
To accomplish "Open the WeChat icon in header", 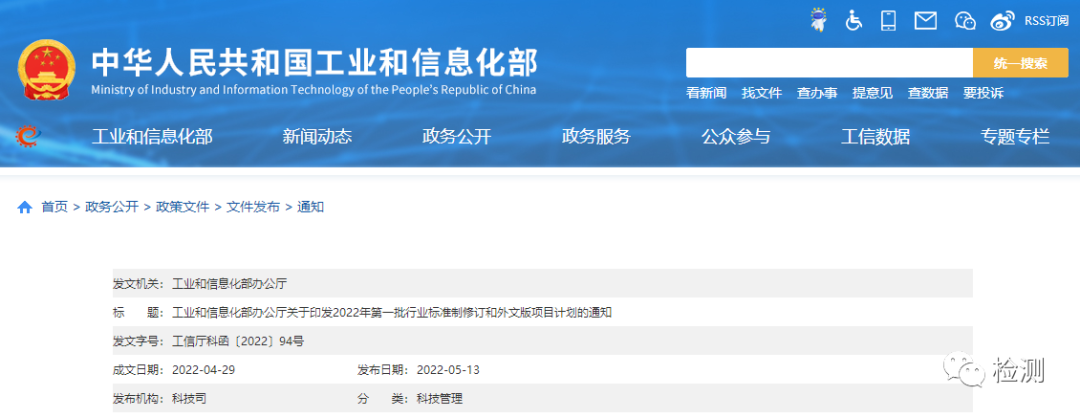I will click(x=966, y=21).
